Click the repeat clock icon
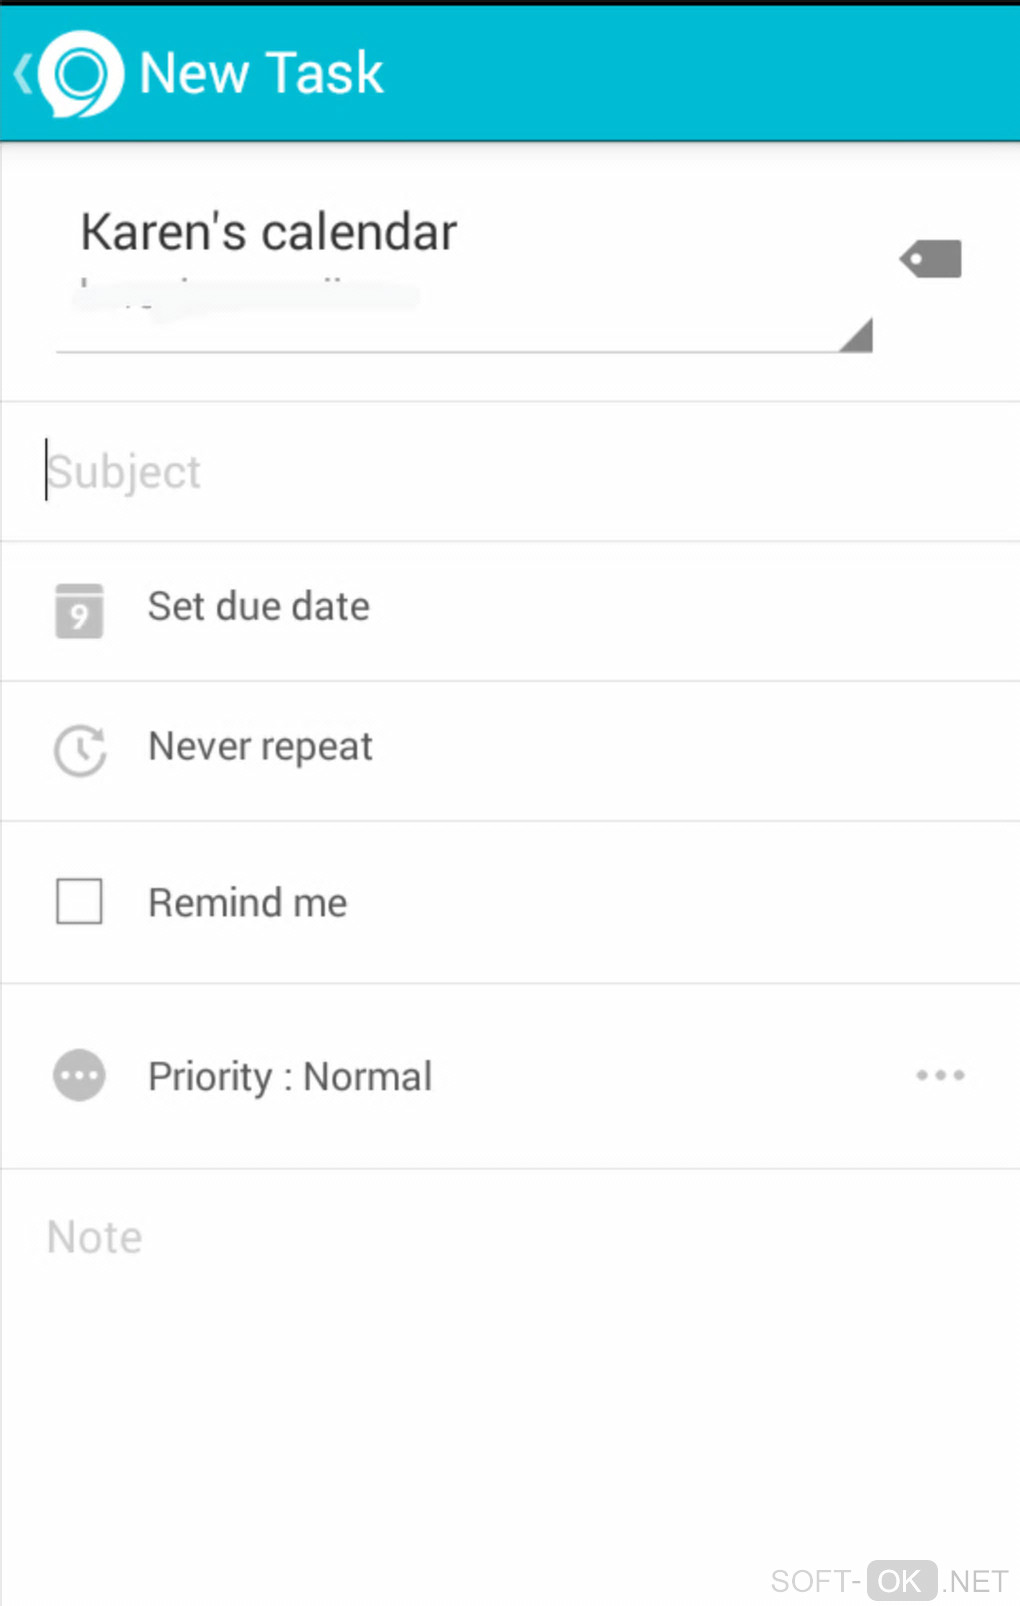The width and height of the screenshot is (1020, 1606). tap(80, 750)
